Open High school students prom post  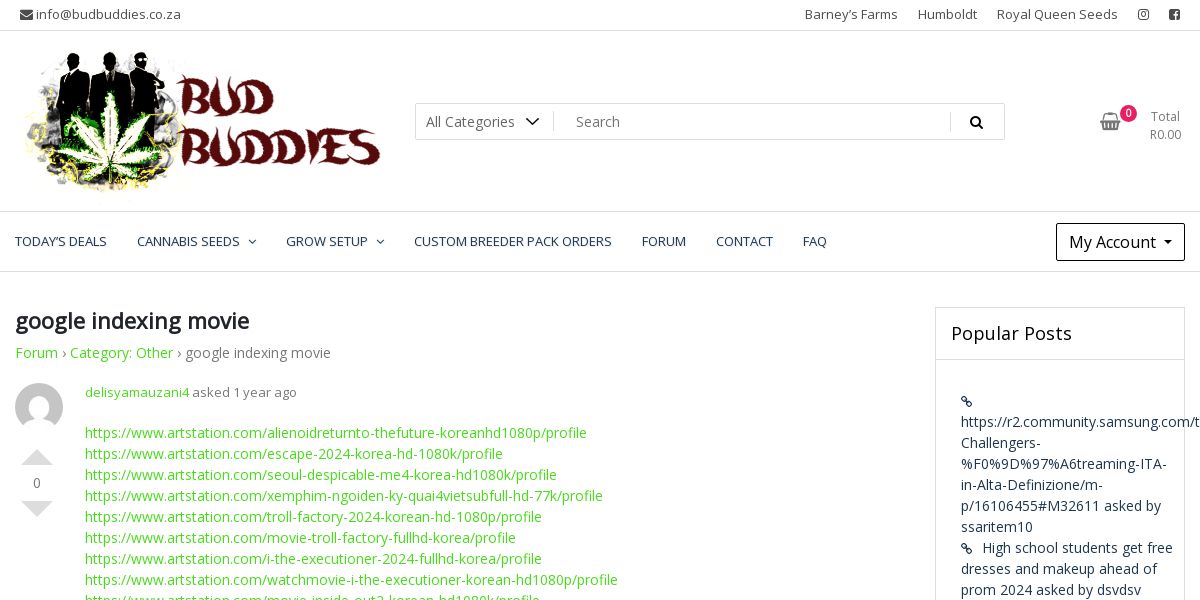coord(1066,568)
